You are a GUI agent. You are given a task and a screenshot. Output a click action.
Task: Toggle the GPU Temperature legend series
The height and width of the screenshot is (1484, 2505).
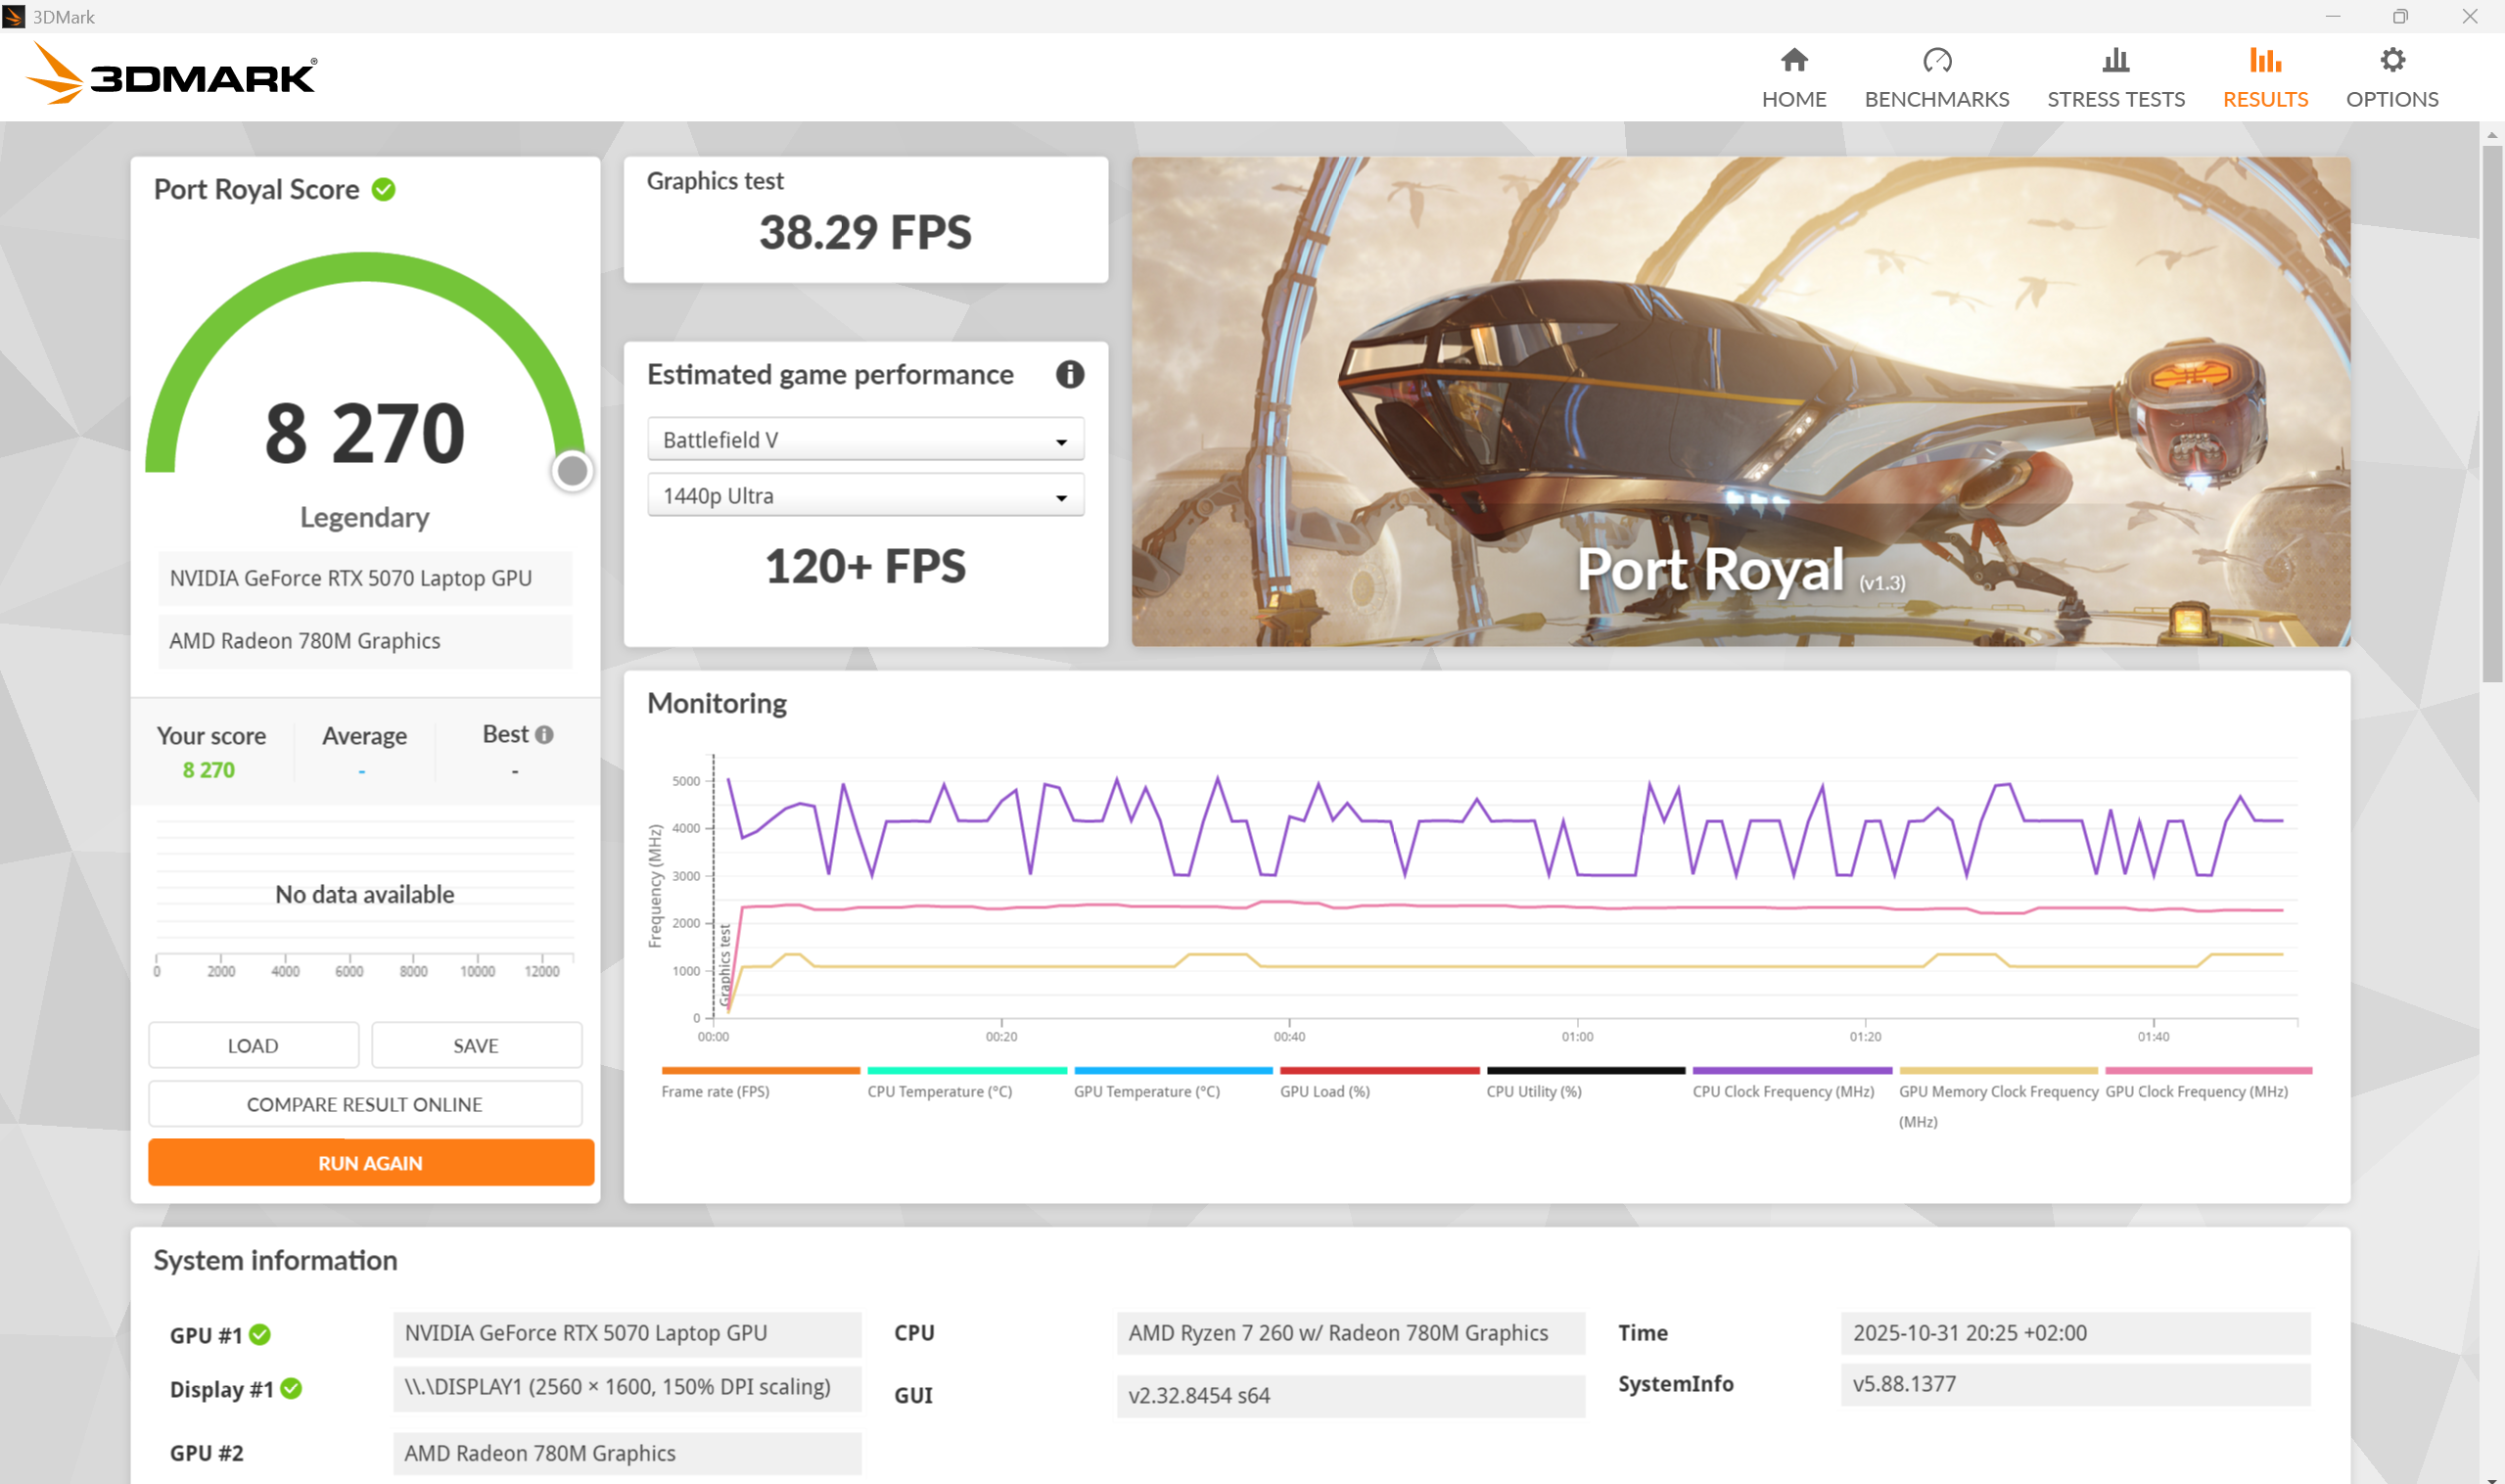1146,1091
